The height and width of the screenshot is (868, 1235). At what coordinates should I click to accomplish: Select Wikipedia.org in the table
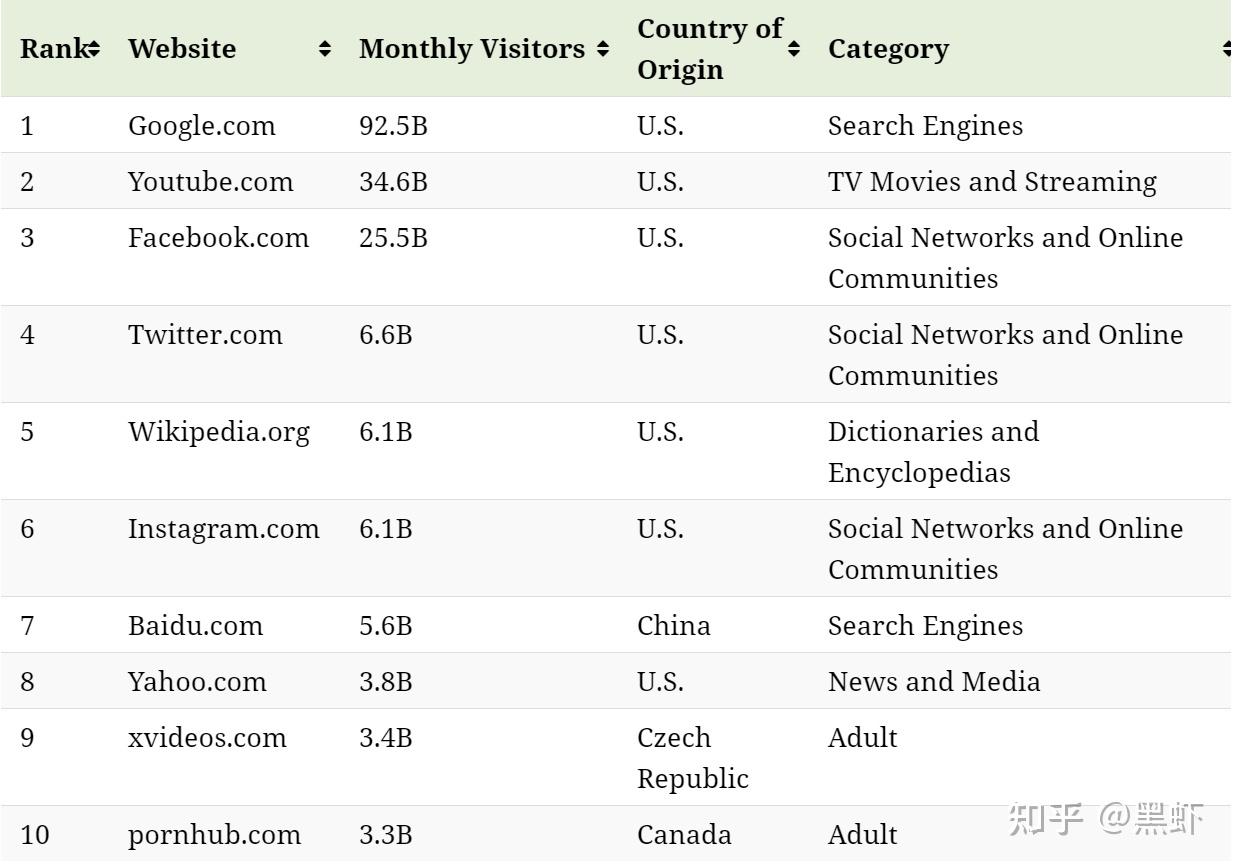tap(218, 432)
